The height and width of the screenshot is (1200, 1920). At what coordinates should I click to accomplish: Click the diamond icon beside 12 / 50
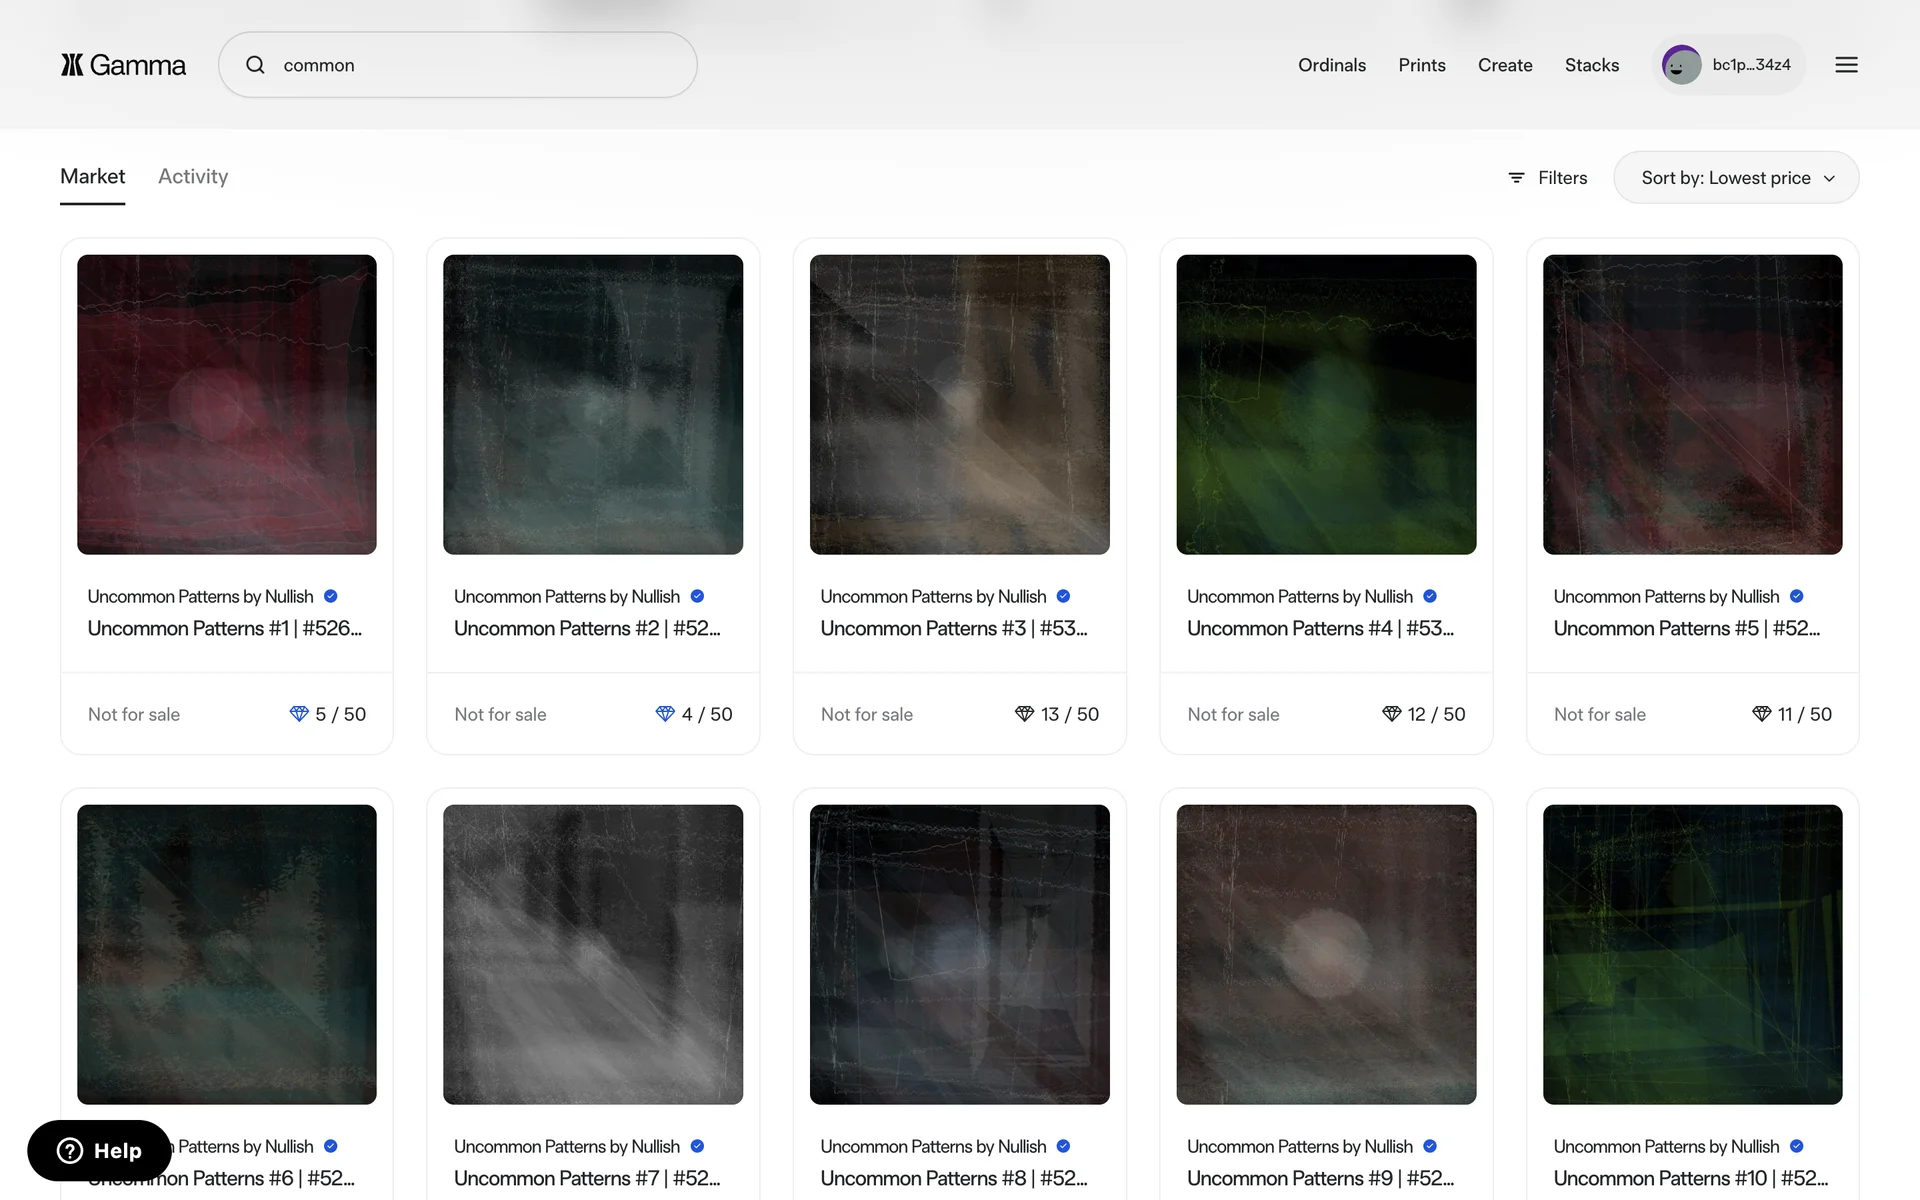pyautogui.click(x=1391, y=714)
